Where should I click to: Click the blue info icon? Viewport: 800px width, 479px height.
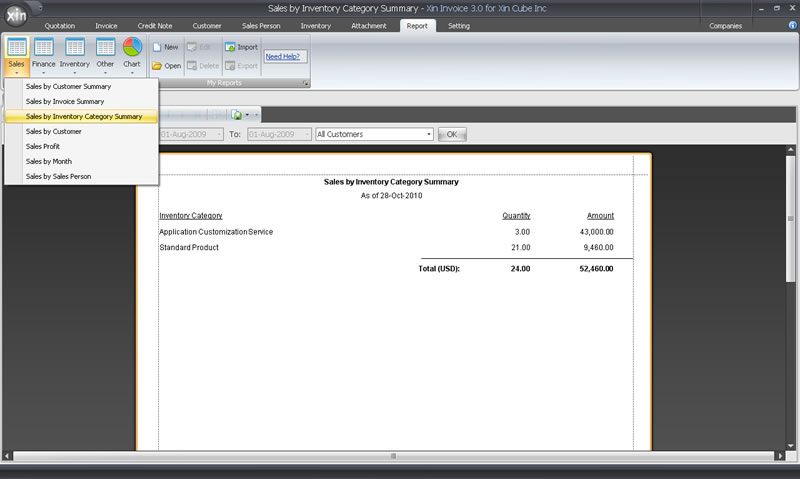tap(792, 25)
